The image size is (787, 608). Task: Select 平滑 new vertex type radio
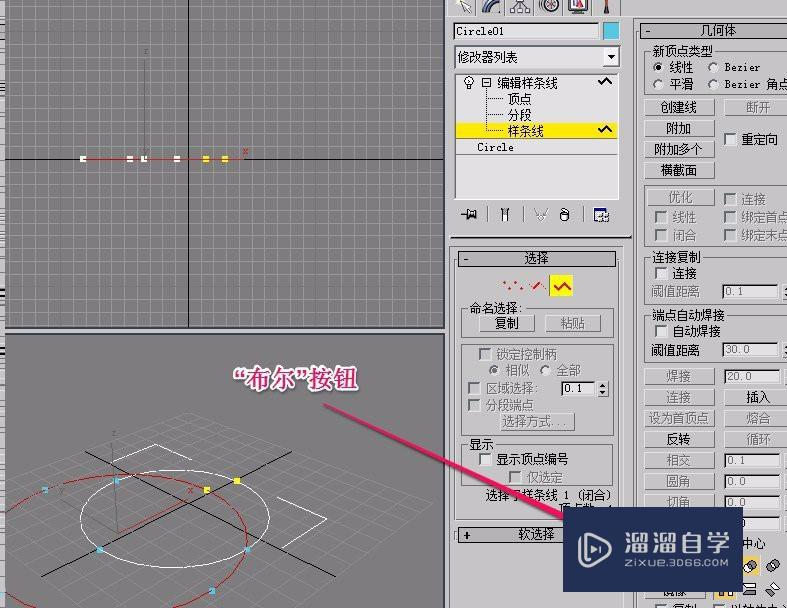[x=658, y=84]
